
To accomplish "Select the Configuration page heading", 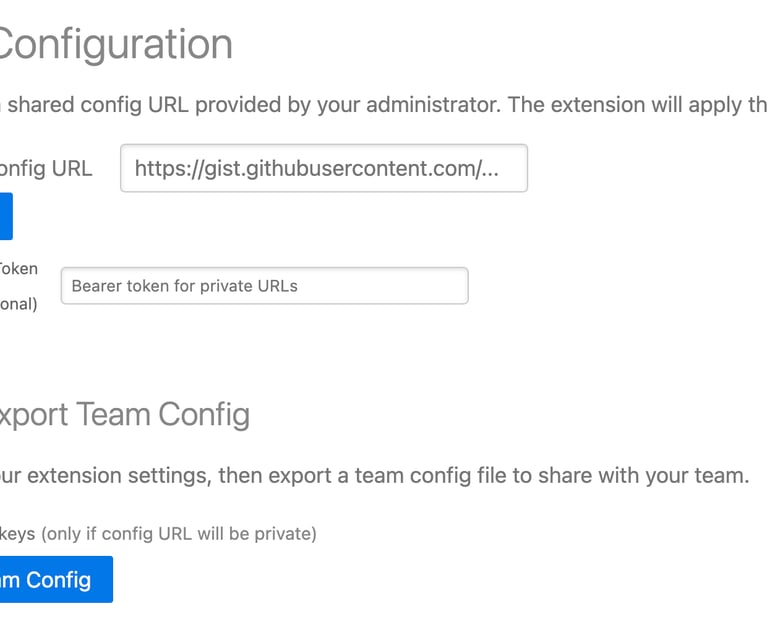I will (x=115, y=44).
